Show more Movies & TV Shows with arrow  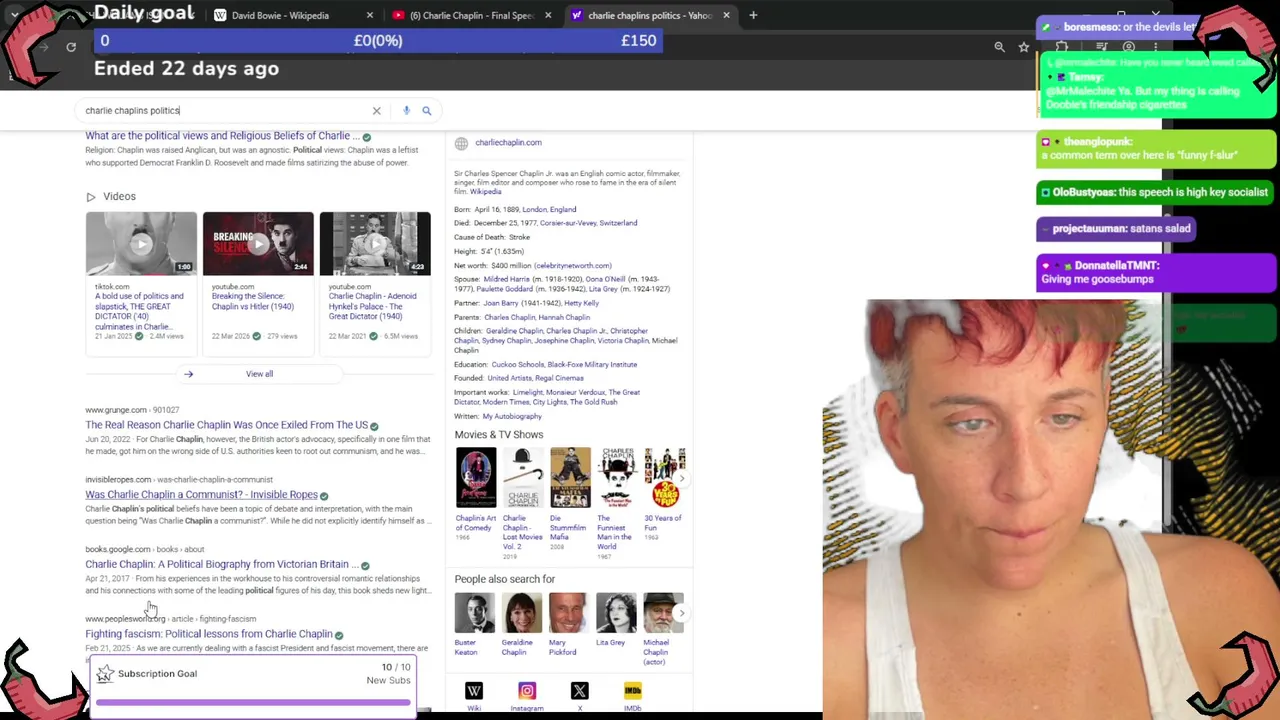[x=681, y=478]
